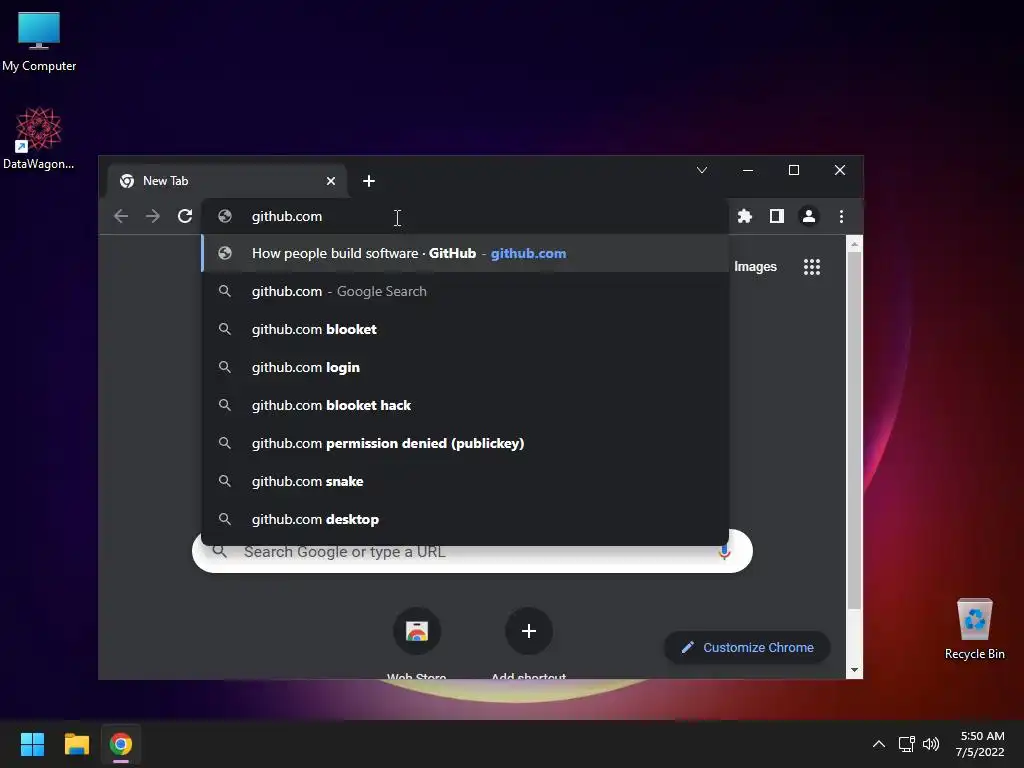Screen dimensions: 1024x768
Task: Open the Recycle Bin desktop icon
Action: click(x=974, y=629)
